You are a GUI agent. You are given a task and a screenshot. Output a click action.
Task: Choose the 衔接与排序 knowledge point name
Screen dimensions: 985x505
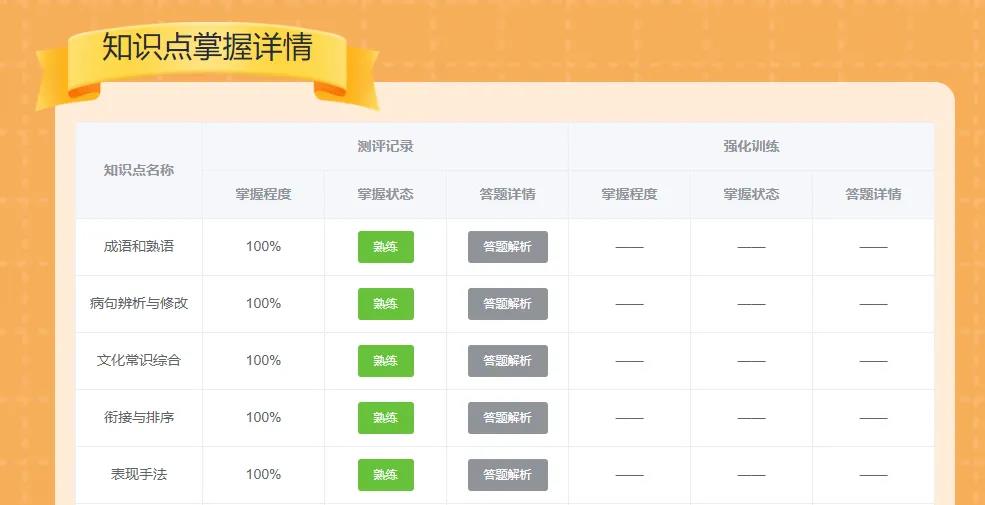tap(139, 417)
